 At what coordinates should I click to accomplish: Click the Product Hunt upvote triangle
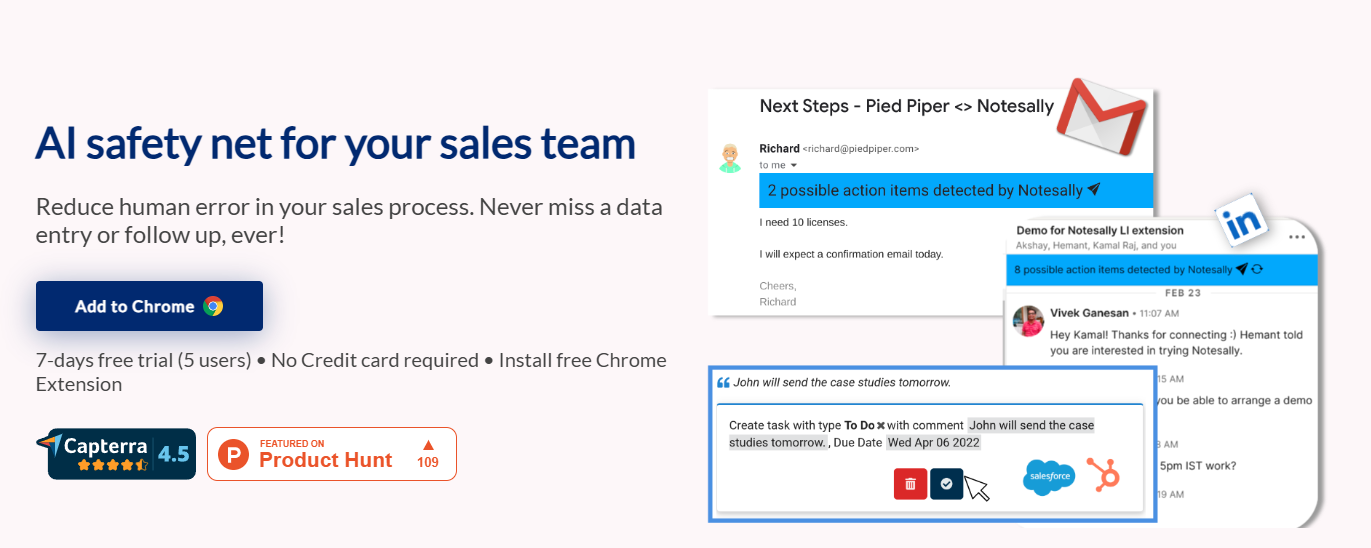428,445
